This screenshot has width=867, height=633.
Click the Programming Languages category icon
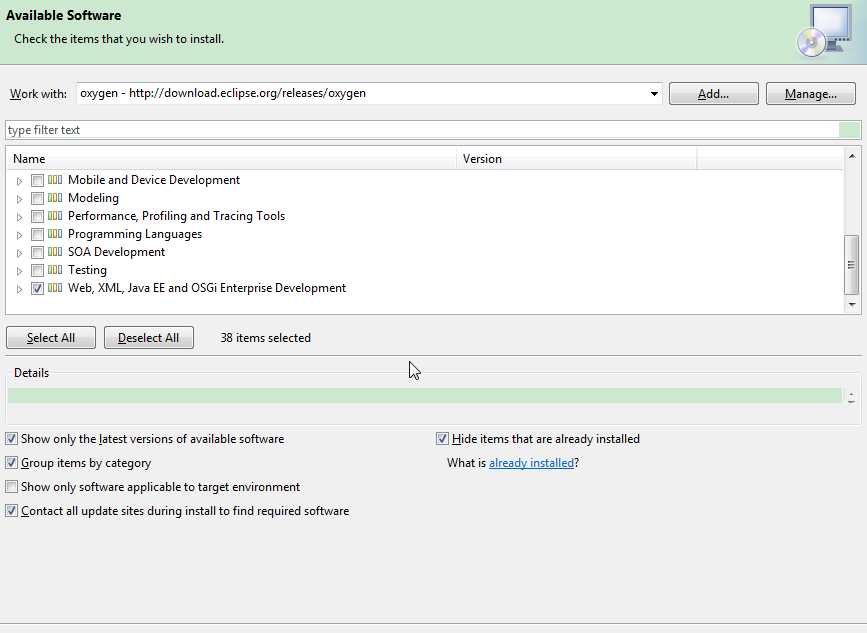pos(55,234)
